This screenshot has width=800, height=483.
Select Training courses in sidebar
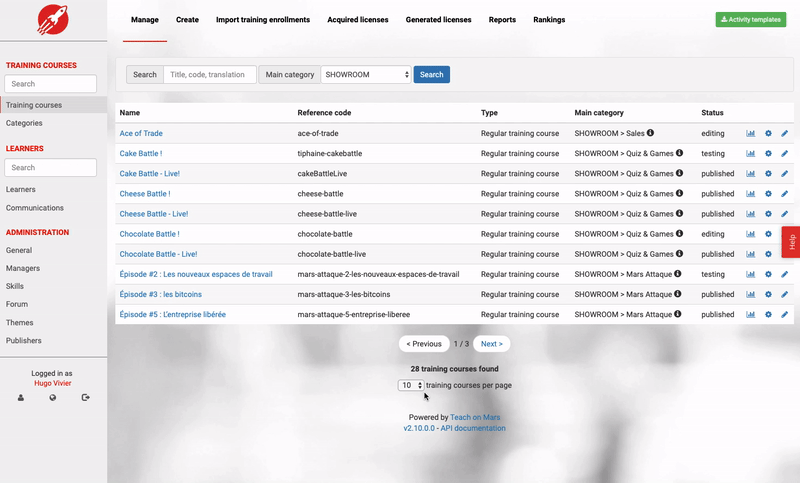tap(54, 105)
